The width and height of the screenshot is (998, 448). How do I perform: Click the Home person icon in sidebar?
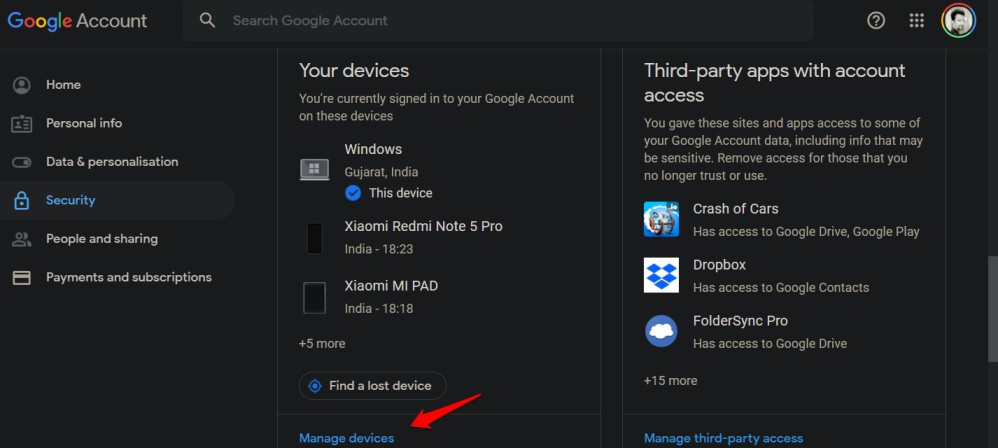click(x=22, y=85)
